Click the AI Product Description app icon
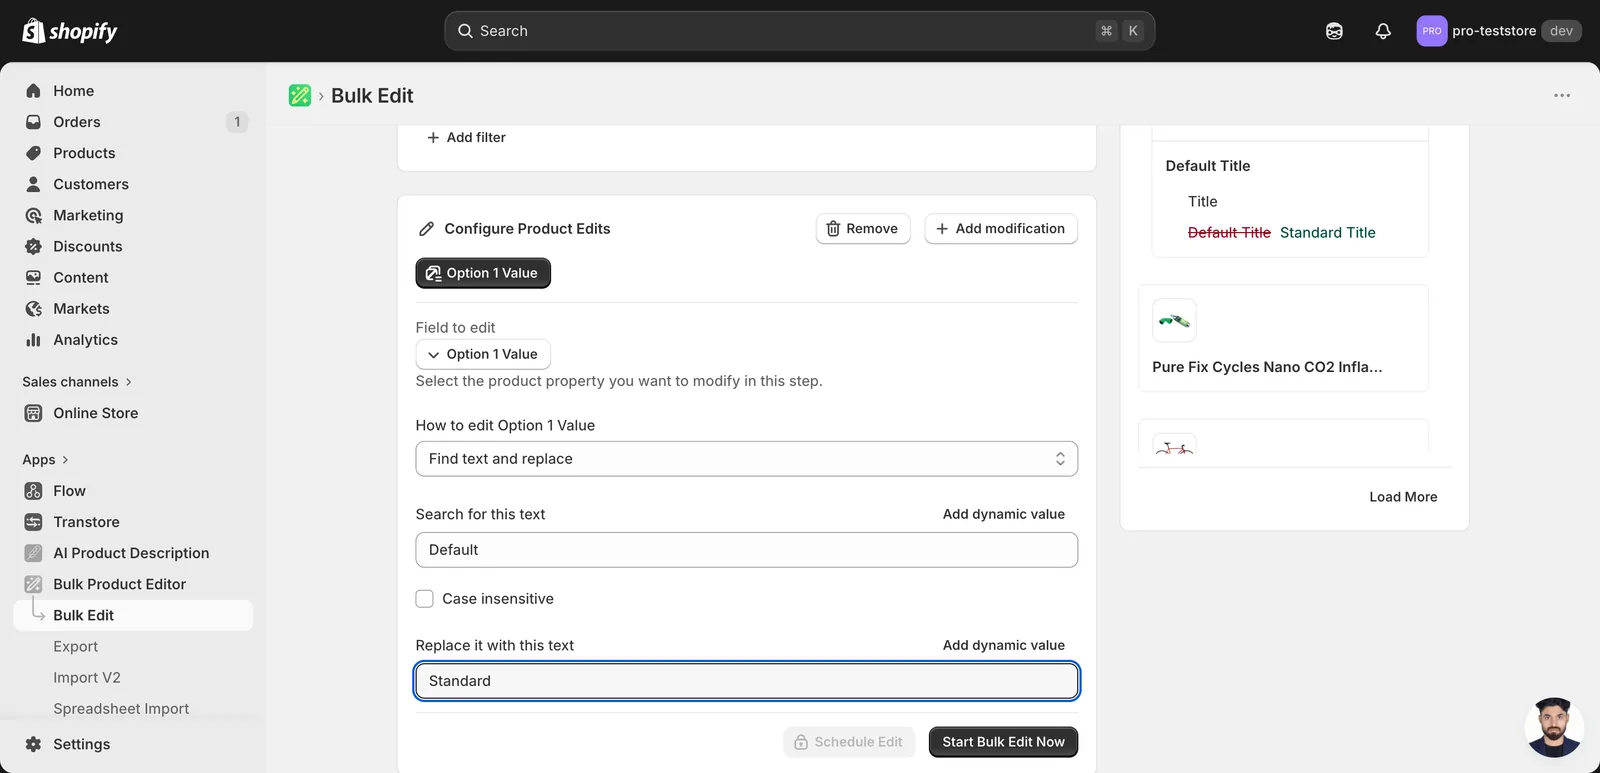This screenshot has width=1600, height=773. click(33, 553)
